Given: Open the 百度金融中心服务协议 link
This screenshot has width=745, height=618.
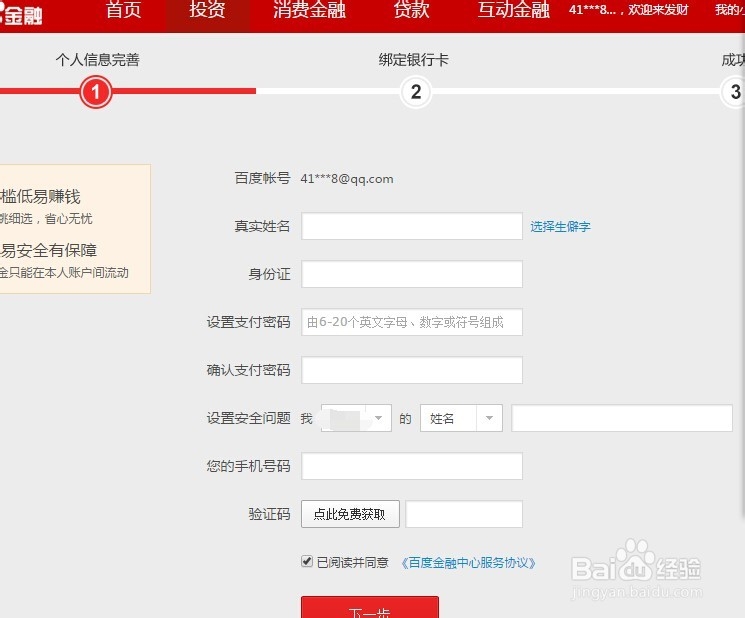Looking at the screenshot, I should point(468,563).
